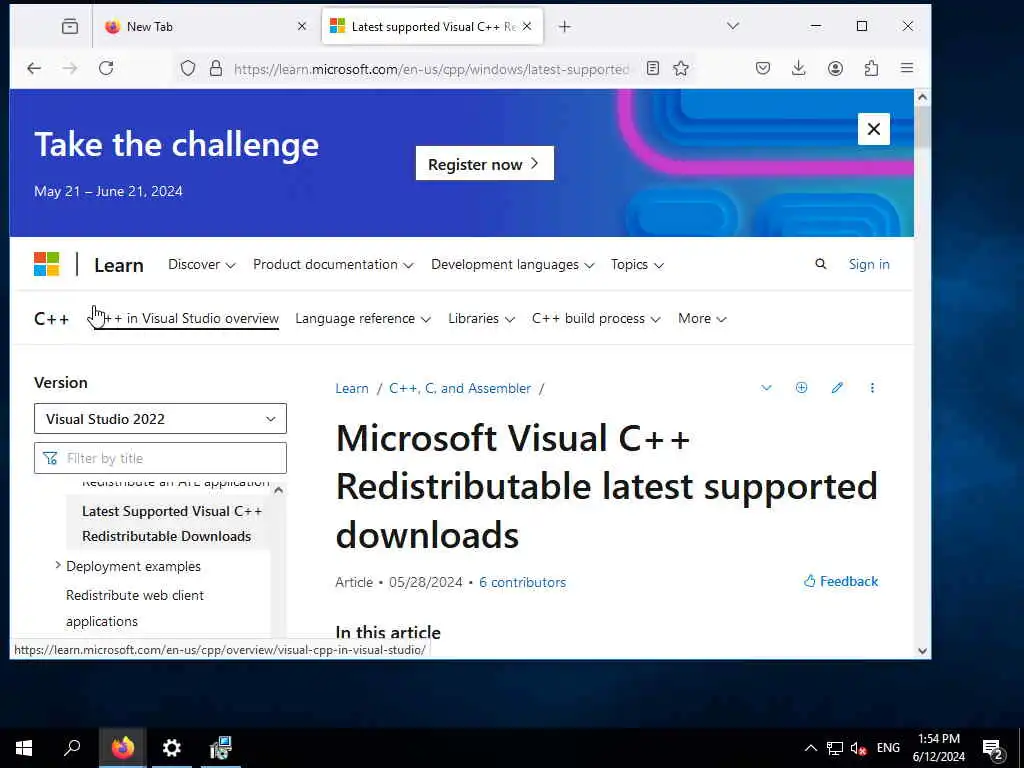Open the notification center icon
The height and width of the screenshot is (768, 1024).
[993, 748]
